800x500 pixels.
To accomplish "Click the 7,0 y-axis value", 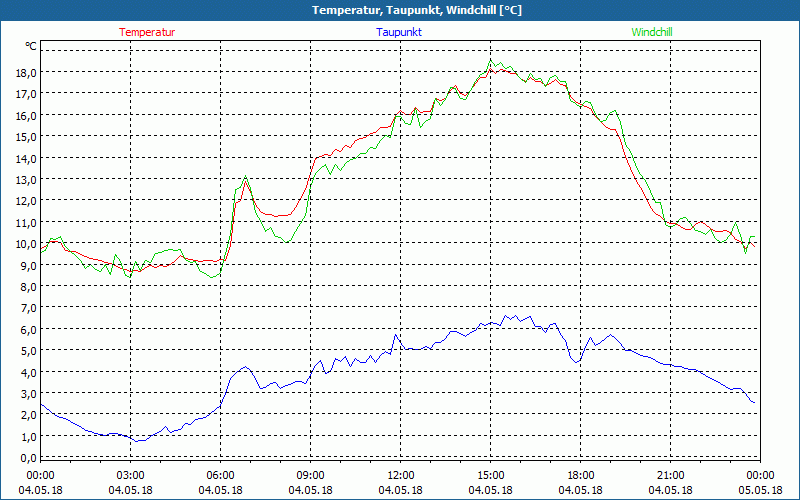I will tap(29, 308).
